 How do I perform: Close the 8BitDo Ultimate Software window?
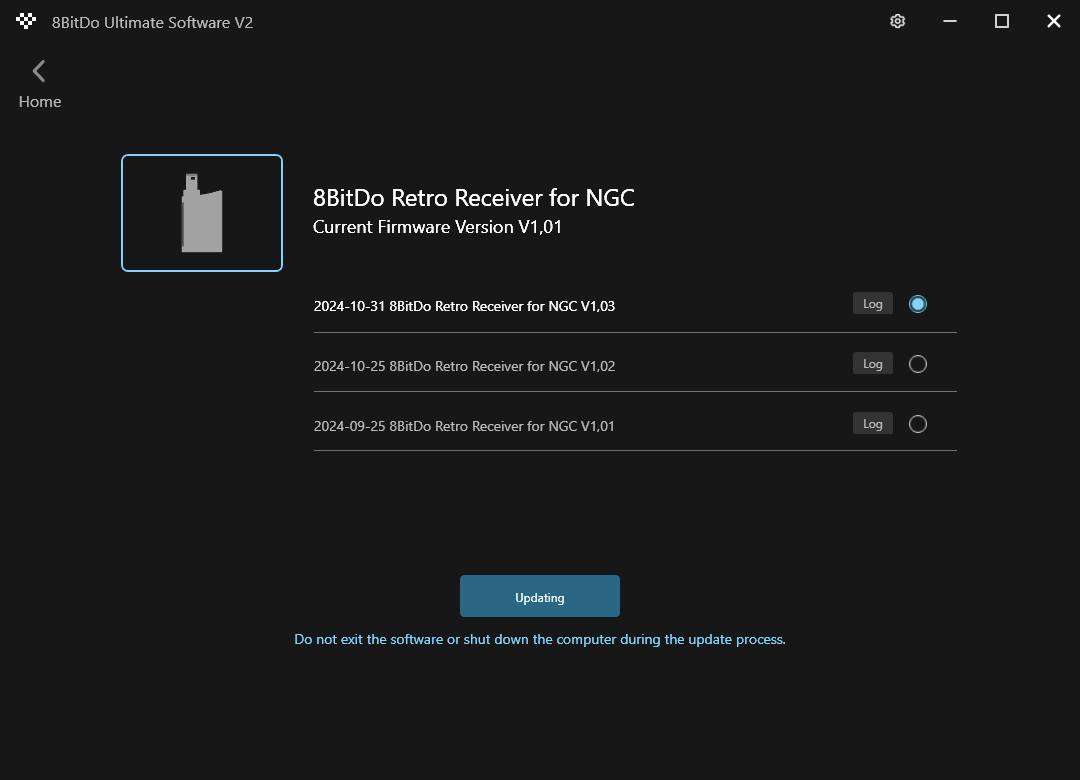1054,21
